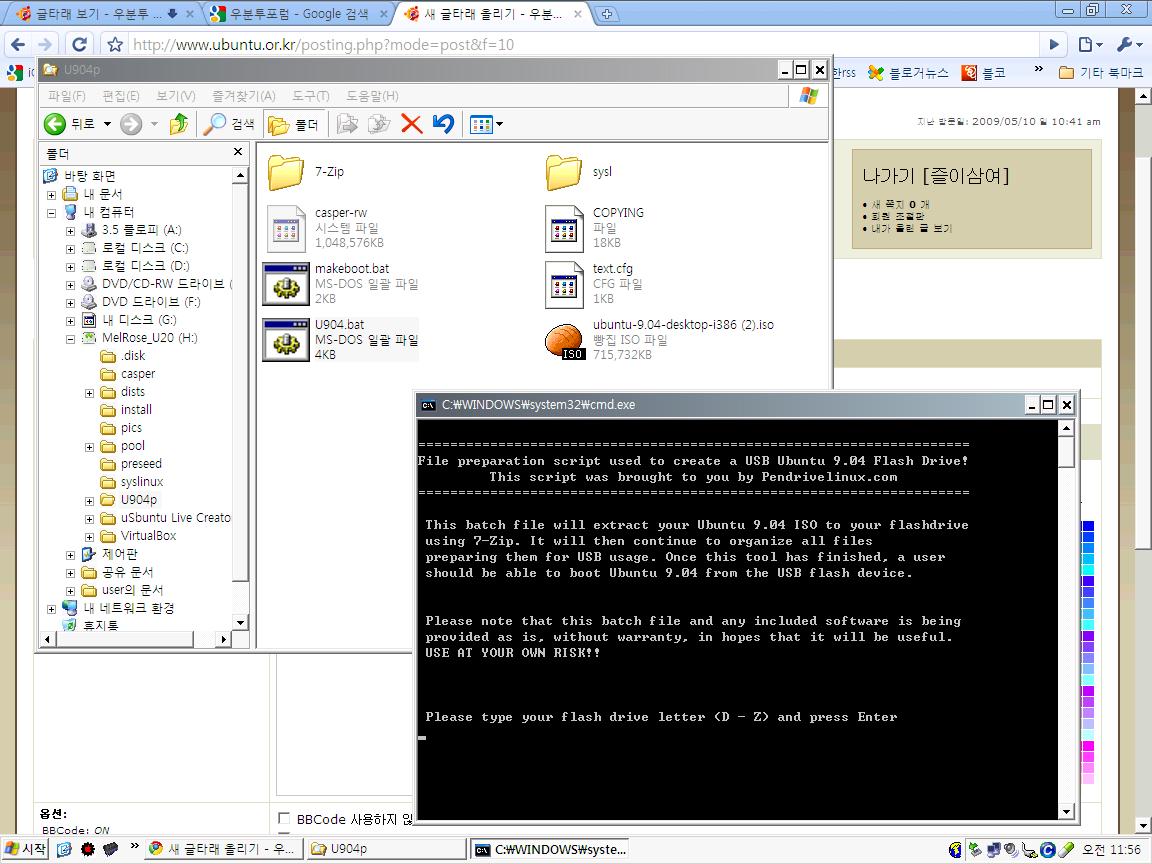The width and height of the screenshot is (1152, 864).
Task: Open the 도움말(H) menu in Explorer
Action: [372, 96]
